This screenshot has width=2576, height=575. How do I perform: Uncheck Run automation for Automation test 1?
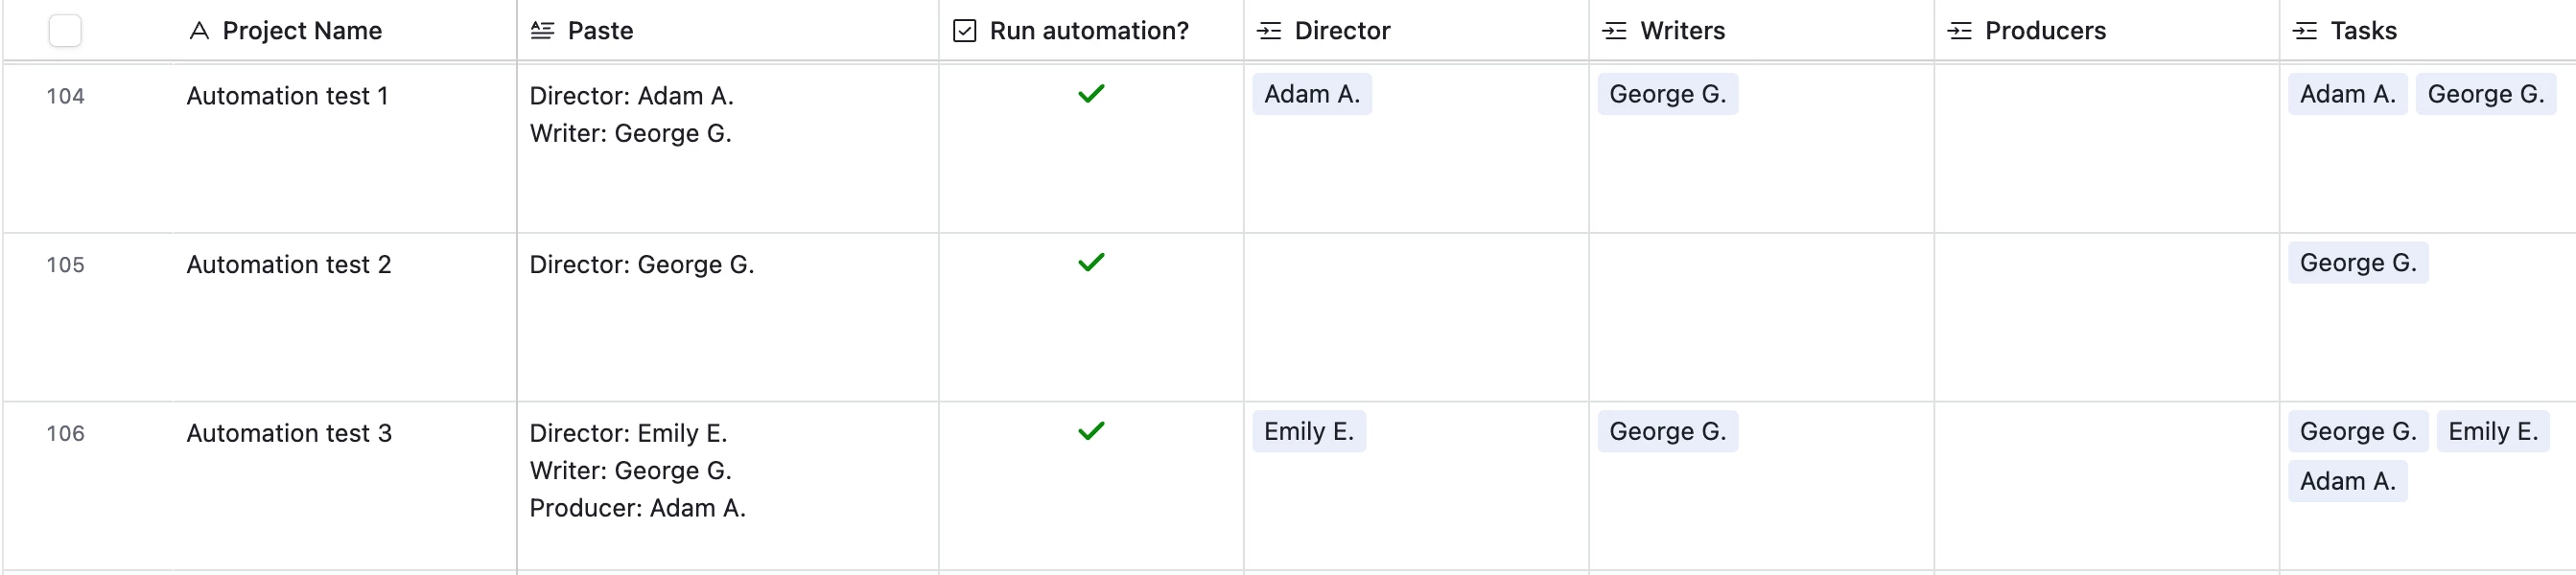coord(1091,94)
